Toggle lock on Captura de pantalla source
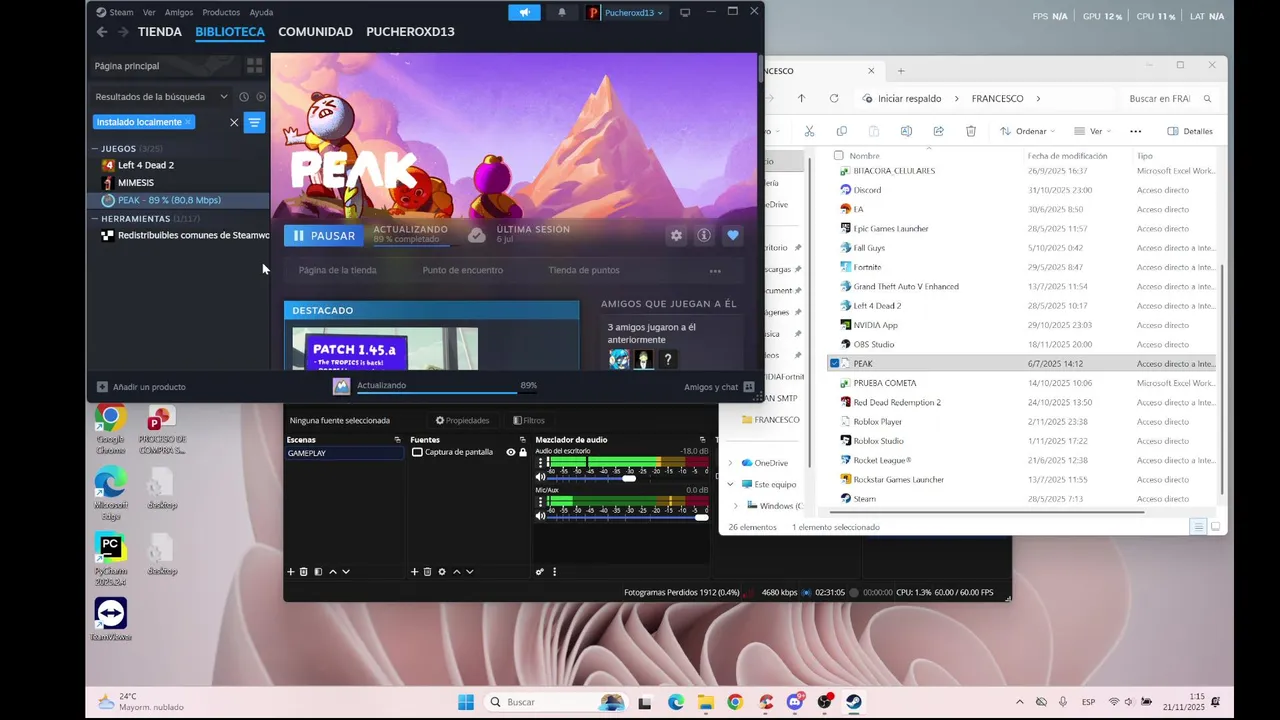The image size is (1280, 720). (x=523, y=452)
